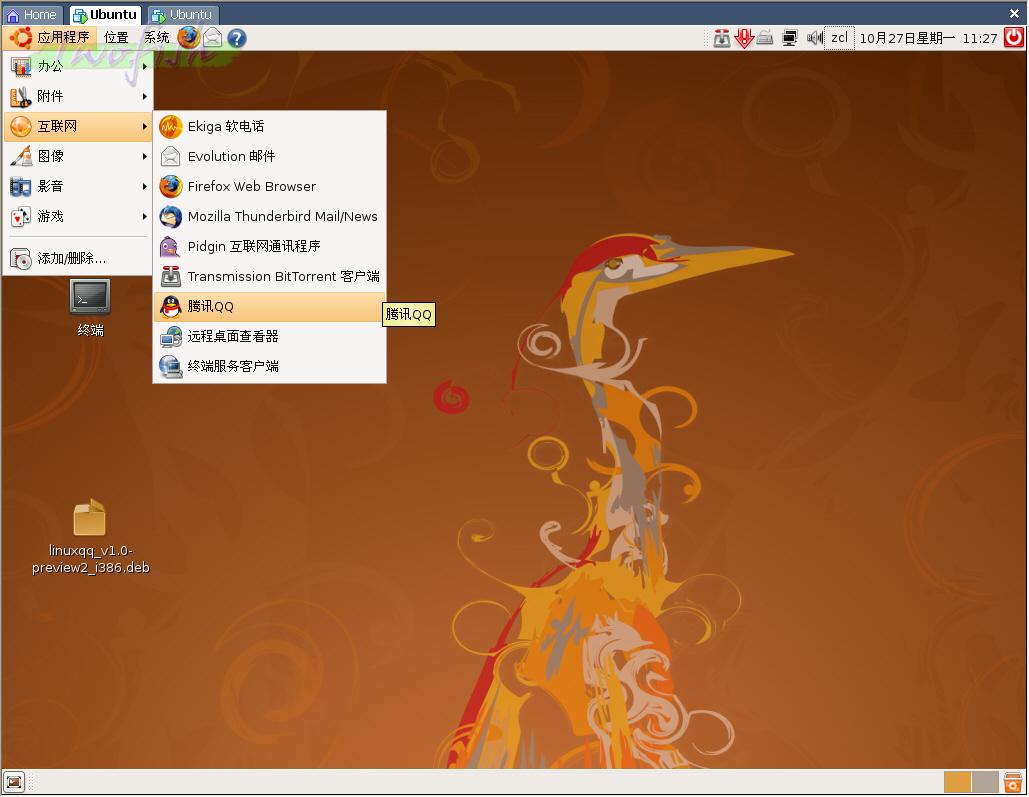This screenshot has height=797, width=1029.
Task: Click the 游戏 playing cards icon
Action: (21, 217)
